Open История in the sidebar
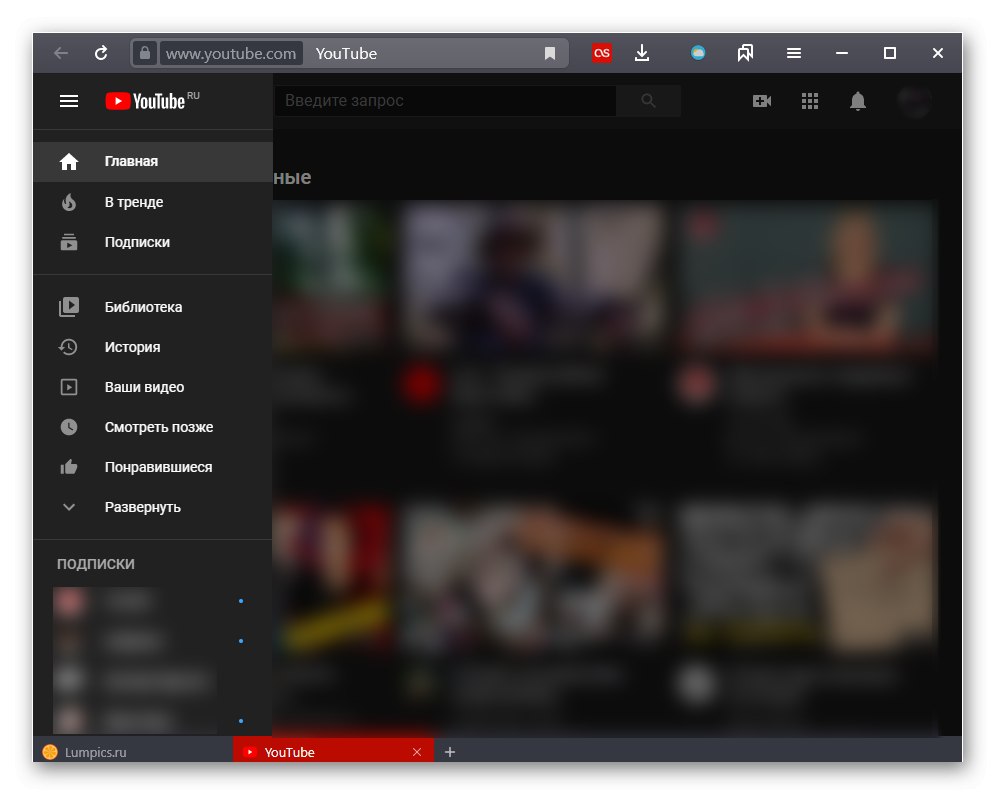Screen dimensions: 995x794 pyautogui.click(x=153, y=347)
